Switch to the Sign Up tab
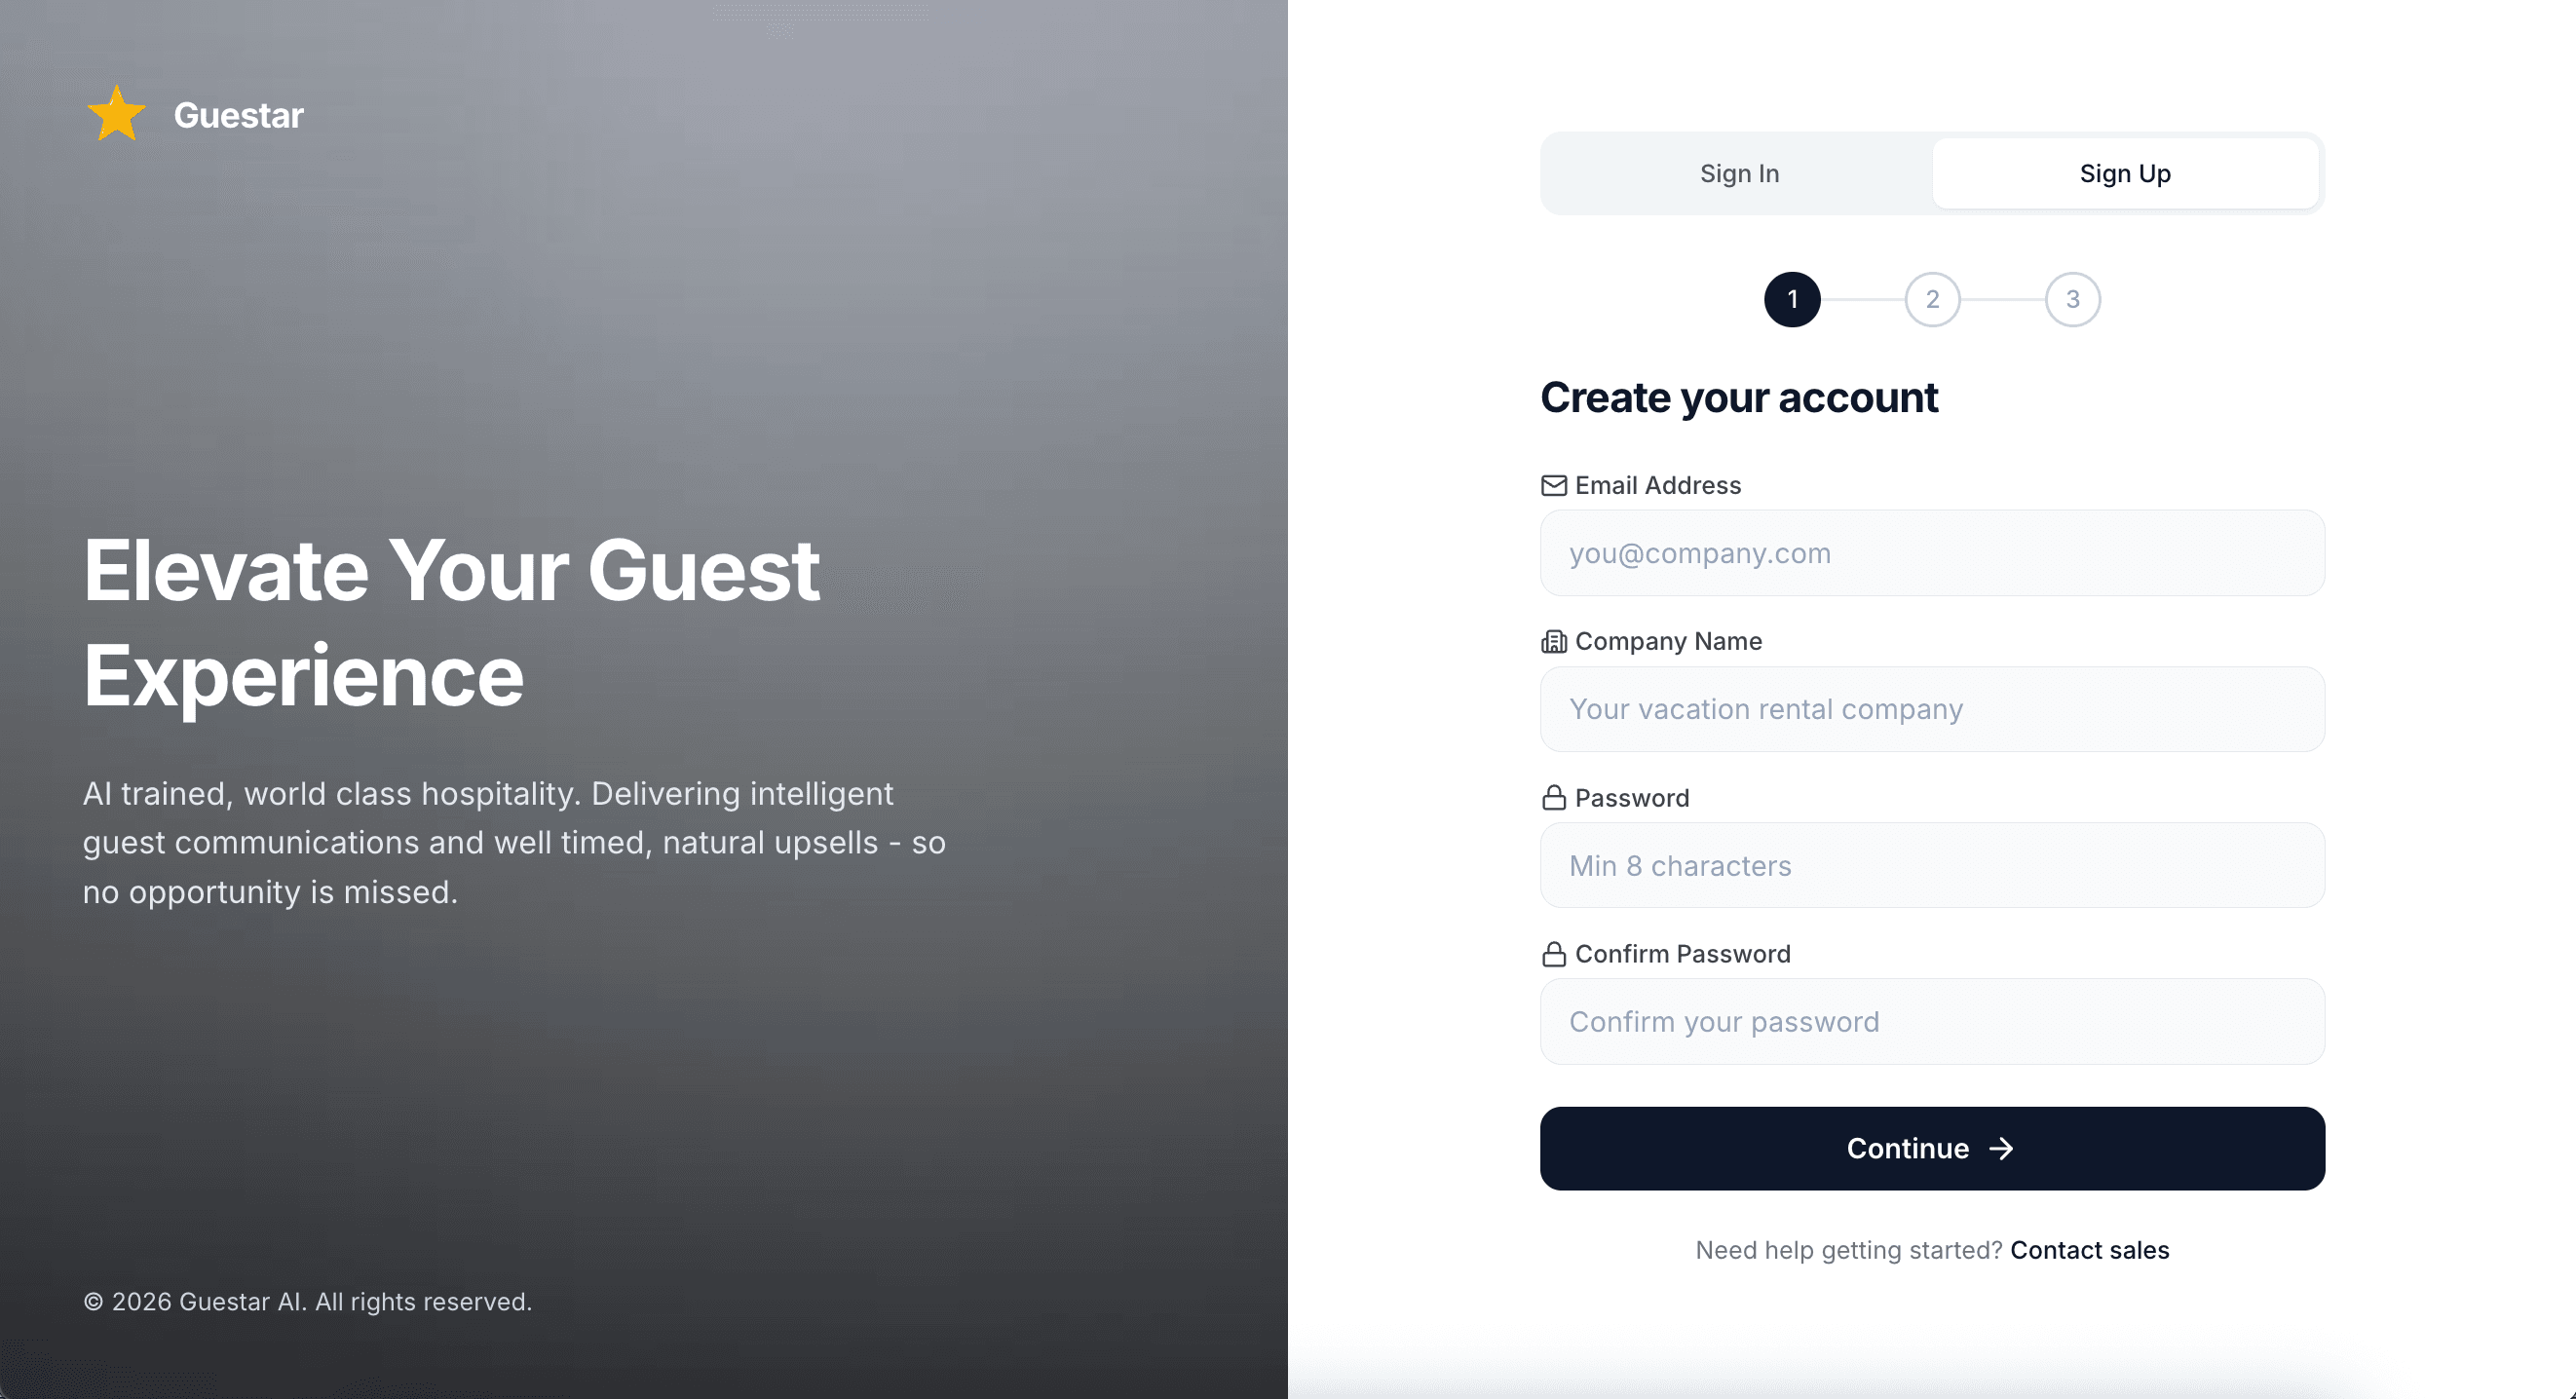This screenshot has height=1399, width=2576. coord(2126,173)
